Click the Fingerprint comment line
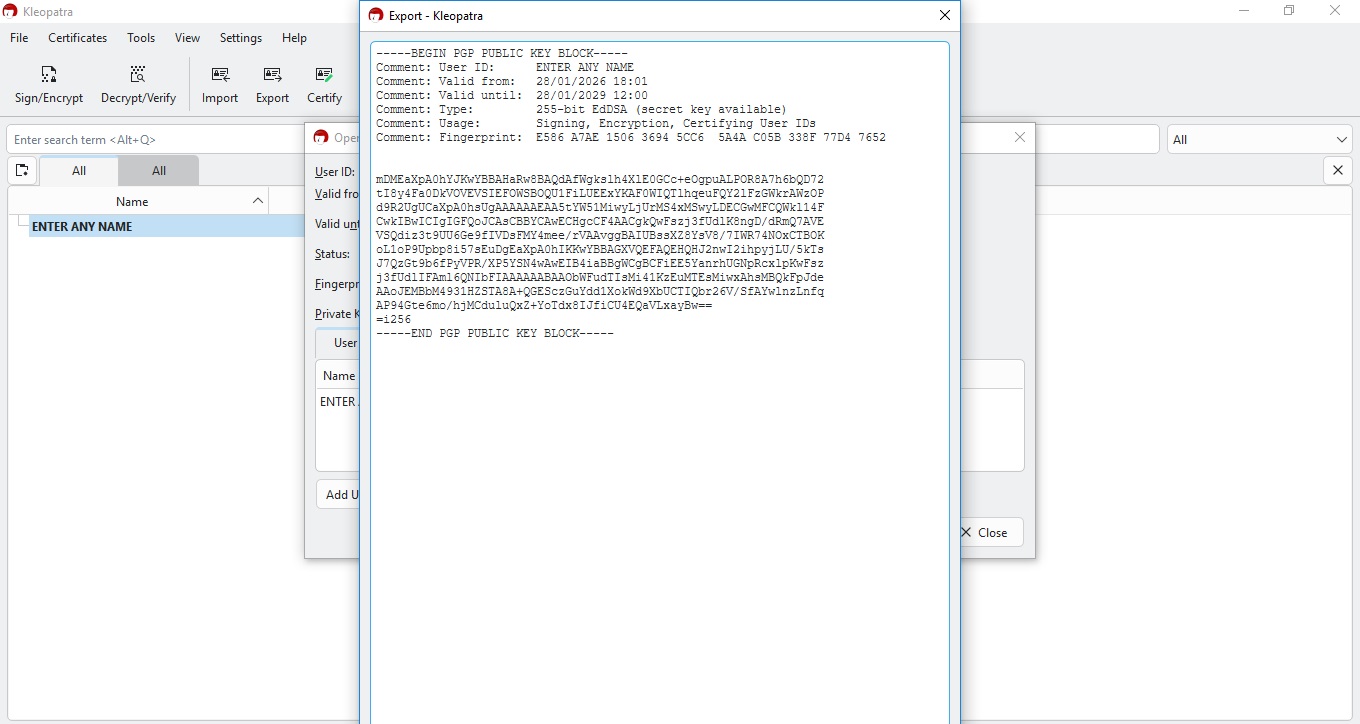 (631, 137)
